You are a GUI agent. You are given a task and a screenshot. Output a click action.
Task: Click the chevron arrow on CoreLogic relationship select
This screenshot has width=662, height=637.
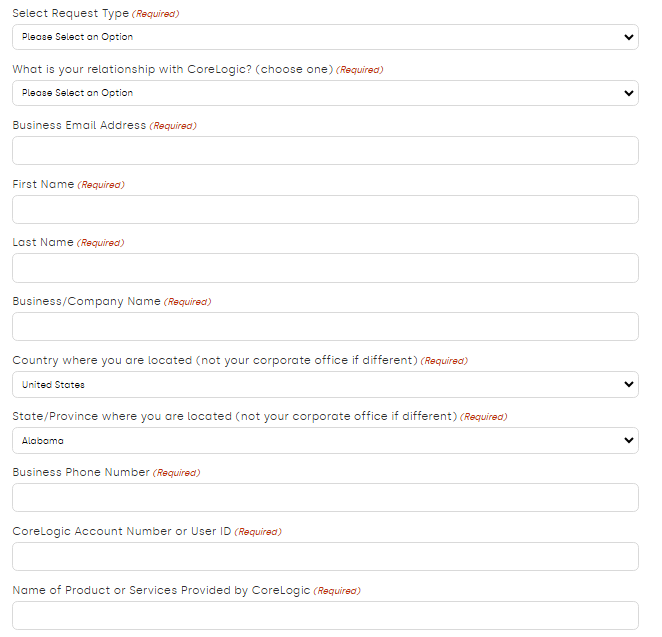[x=629, y=93]
